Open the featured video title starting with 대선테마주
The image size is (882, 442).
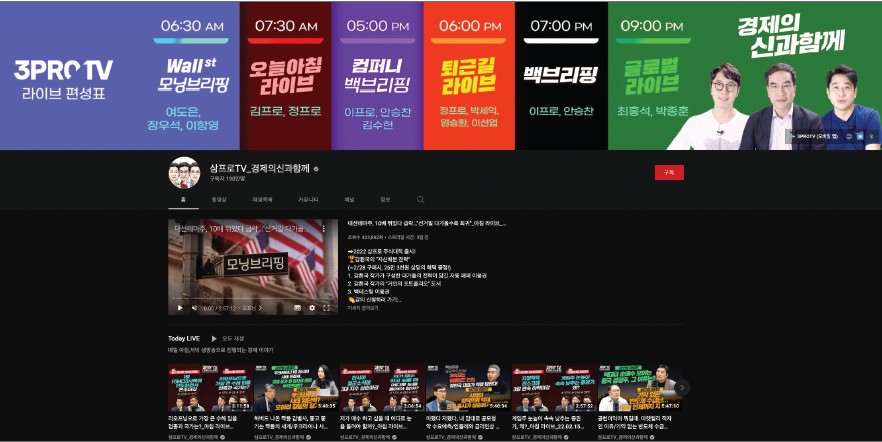coord(427,223)
